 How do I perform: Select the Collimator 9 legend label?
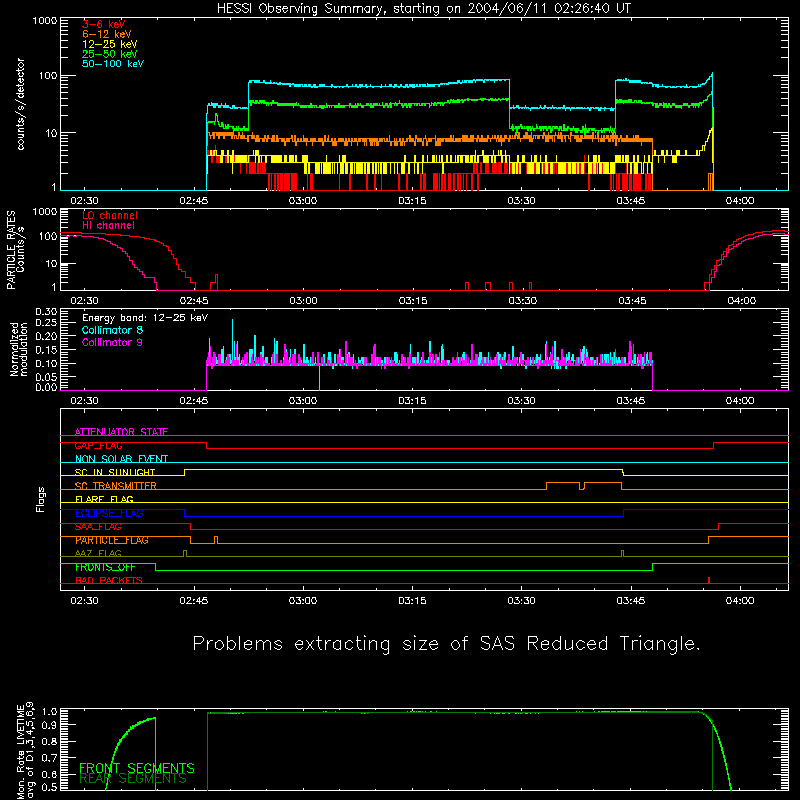pyautogui.click(x=112, y=342)
